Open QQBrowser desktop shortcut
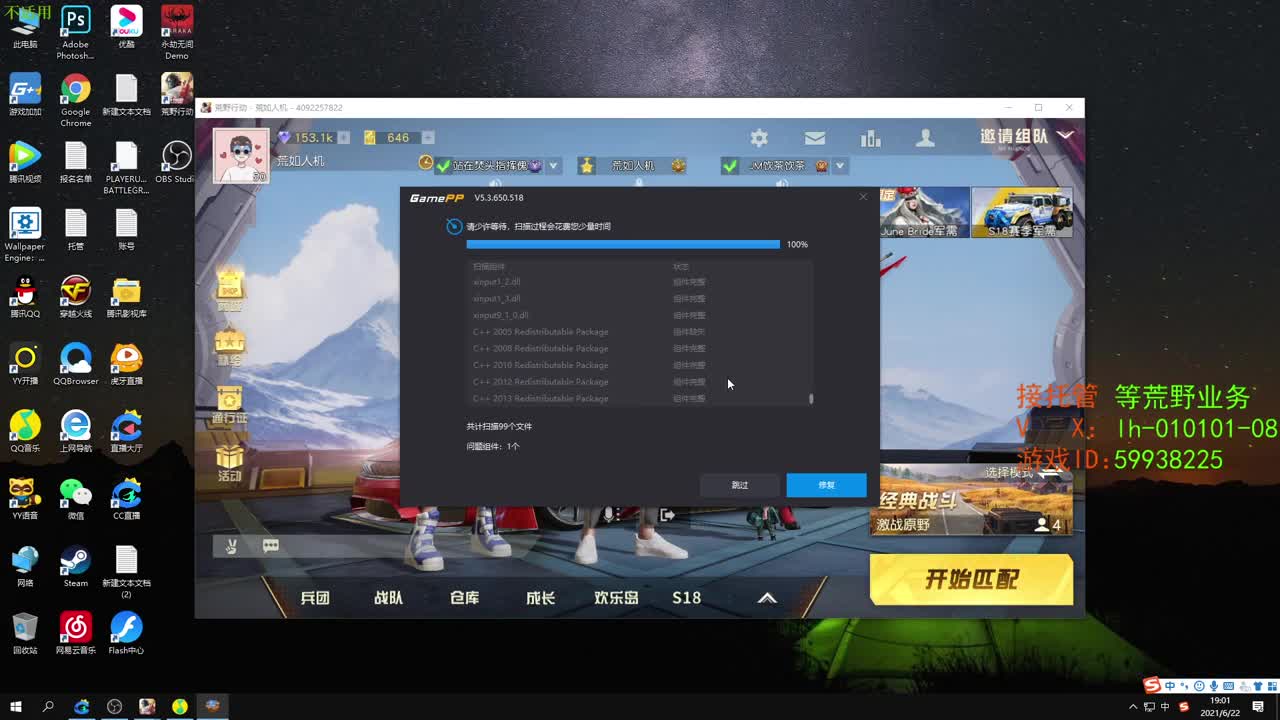1280x720 pixels. [x=75, y=364]
